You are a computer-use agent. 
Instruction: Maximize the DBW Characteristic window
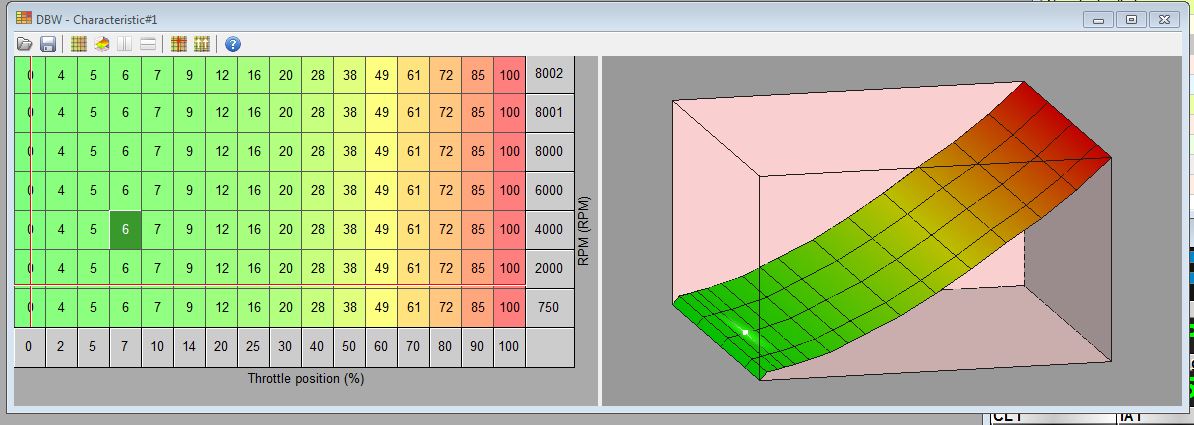1131,19
